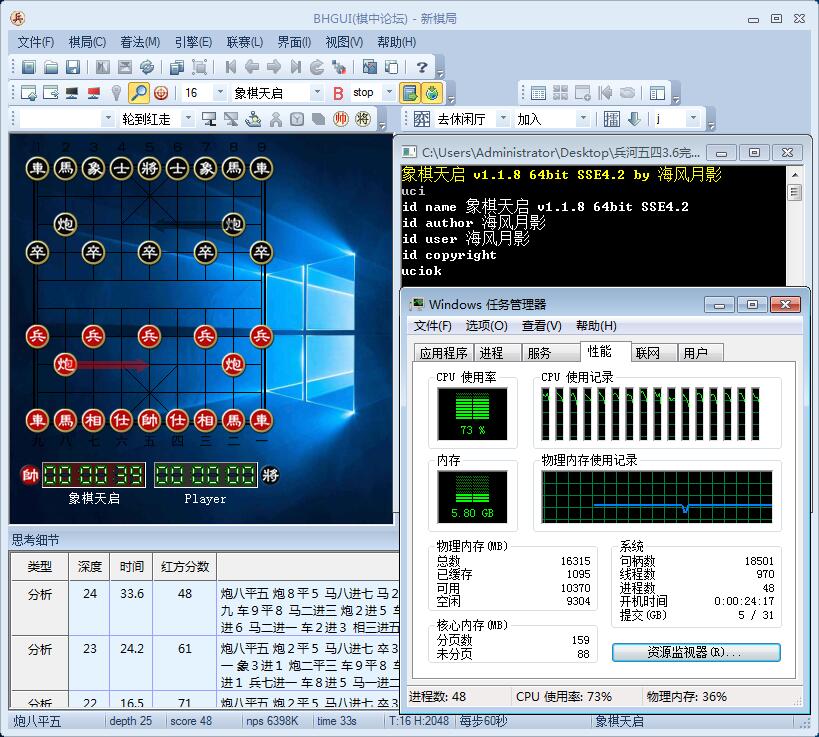Expand the top toolbar overflow chevron
819x737 pixels.
click(440, 72)
